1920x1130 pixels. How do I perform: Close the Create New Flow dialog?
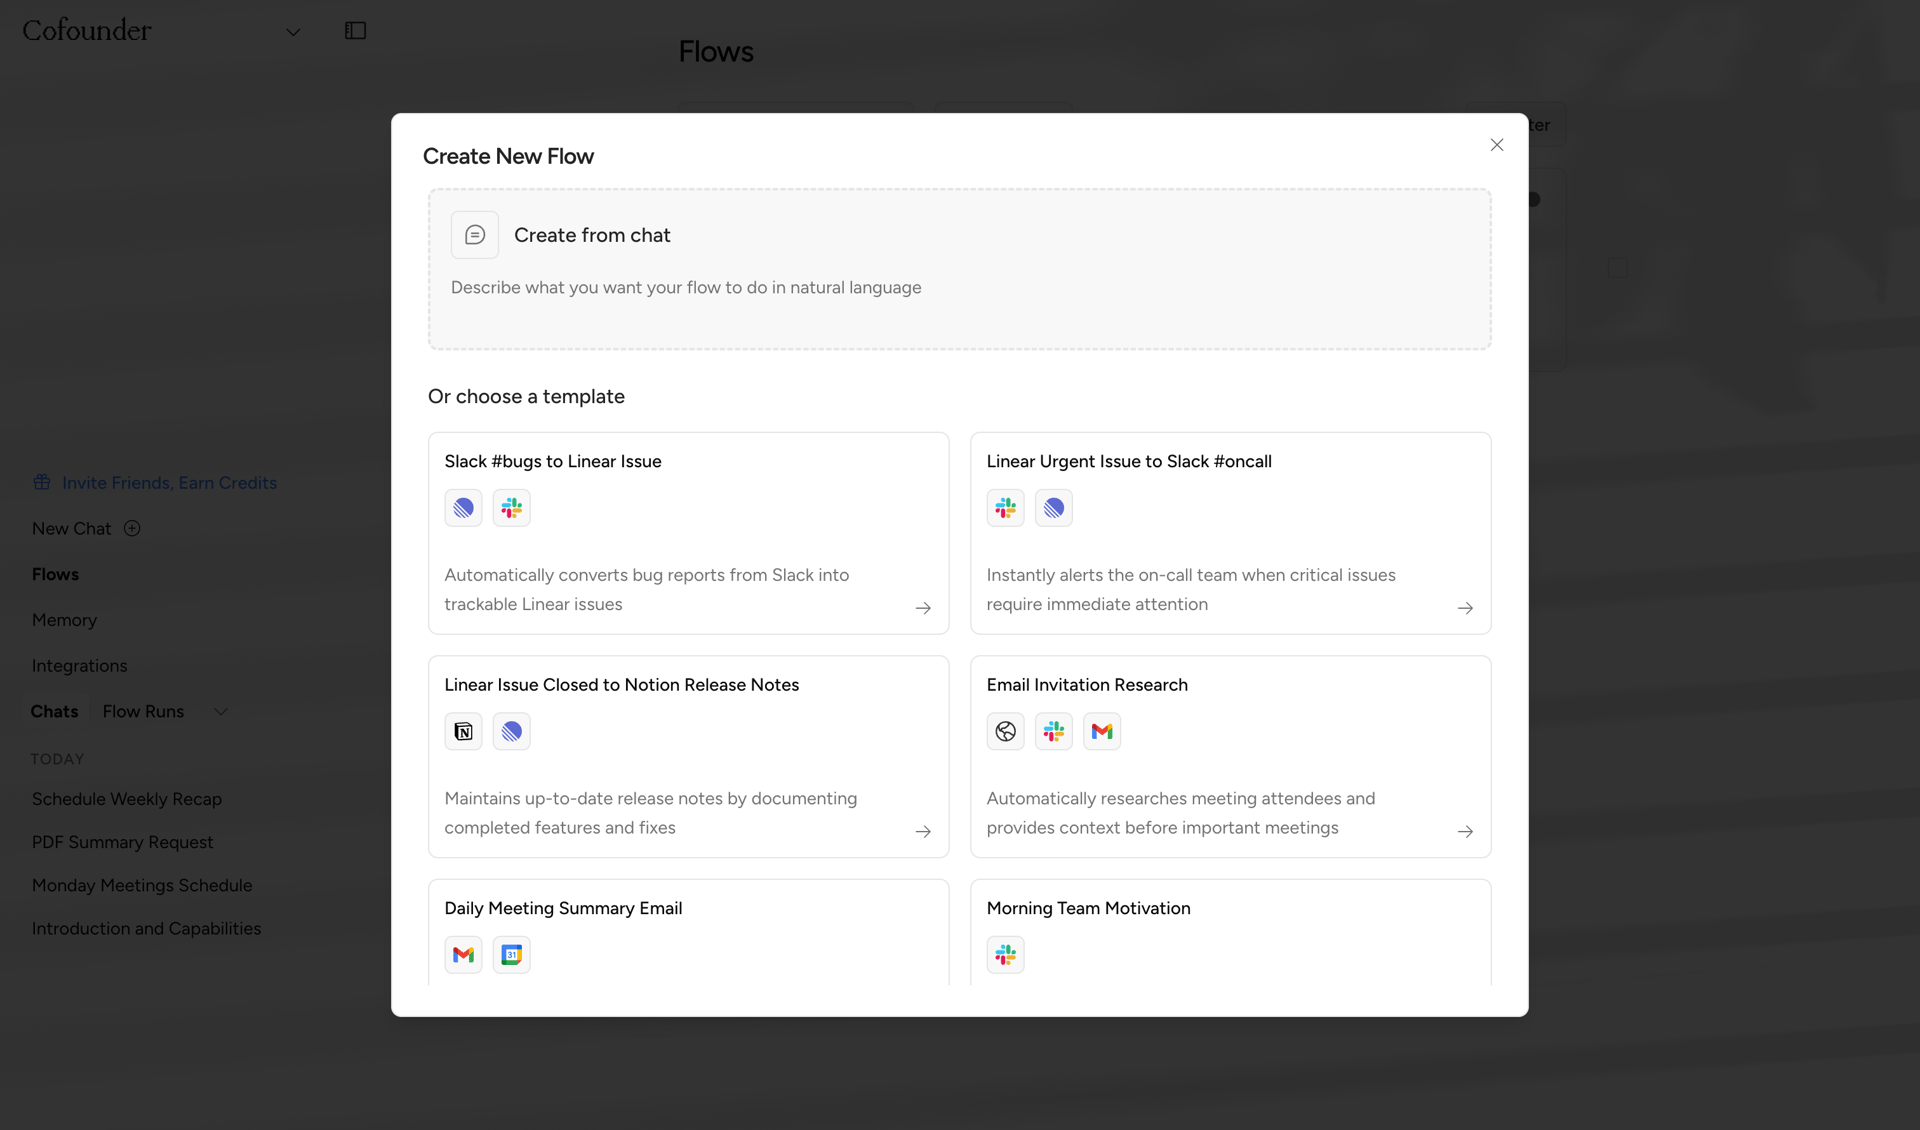1496,145
